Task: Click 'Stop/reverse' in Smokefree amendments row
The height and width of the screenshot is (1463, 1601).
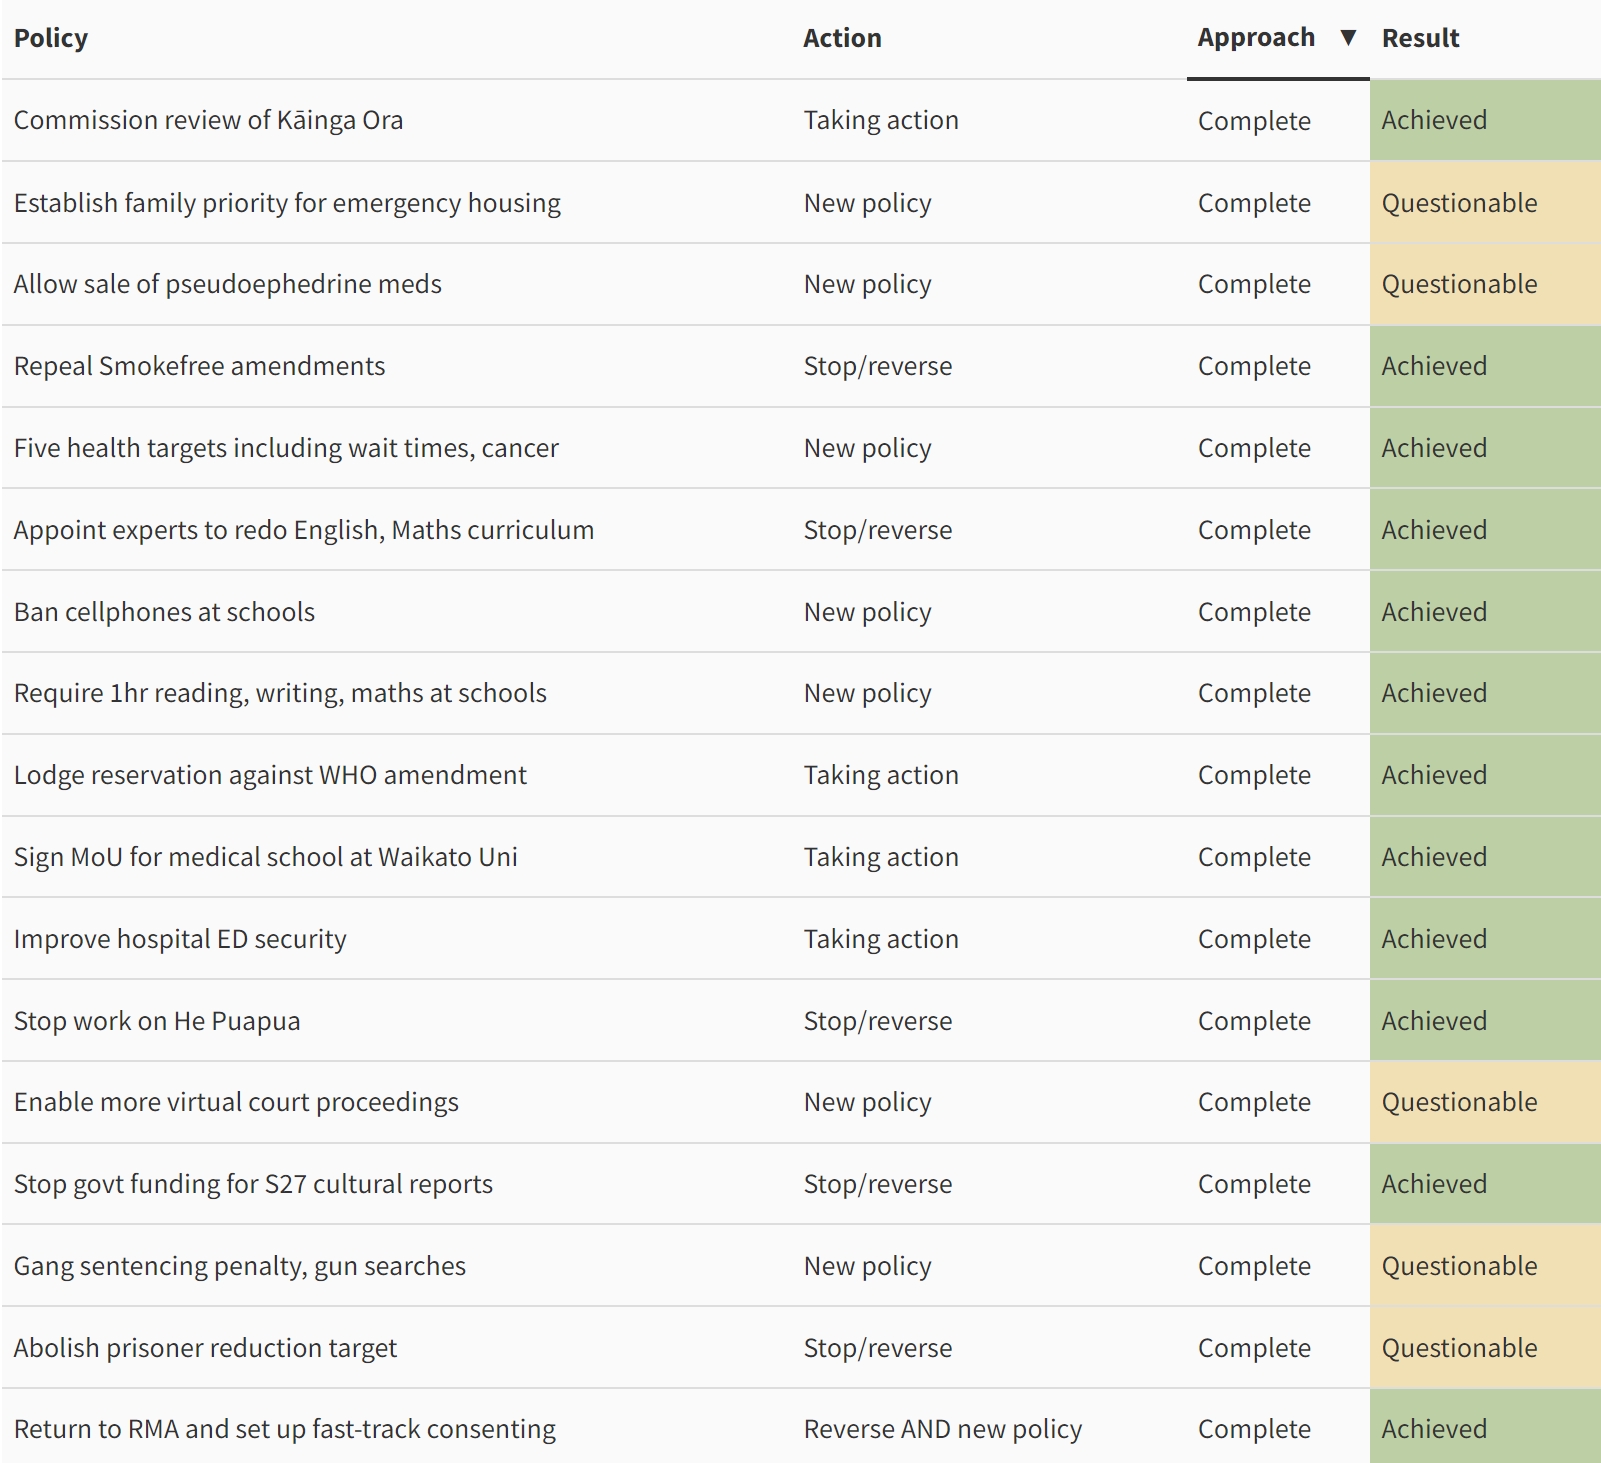Action: (878, 366)
